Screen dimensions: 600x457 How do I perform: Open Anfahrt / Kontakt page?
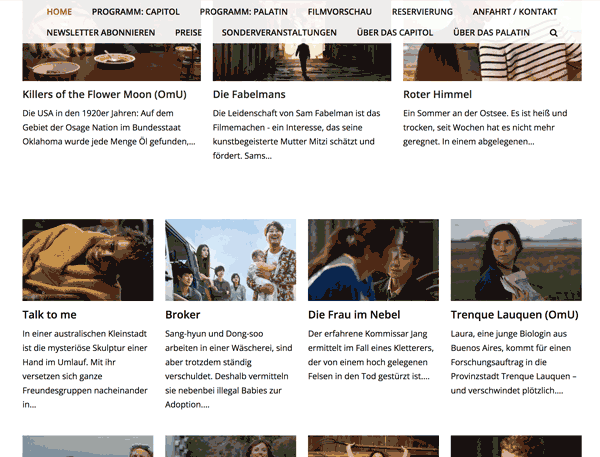pyautogui.click(x=517, y=12)
